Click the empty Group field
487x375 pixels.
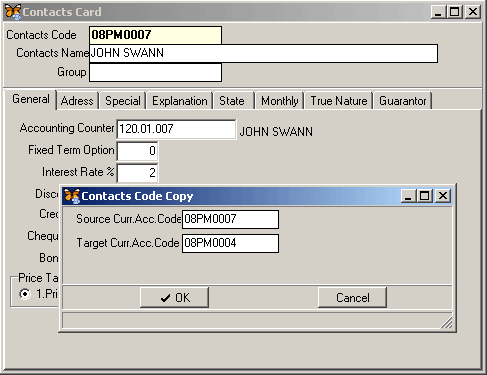pyautogui.click(x=155, y=72)
